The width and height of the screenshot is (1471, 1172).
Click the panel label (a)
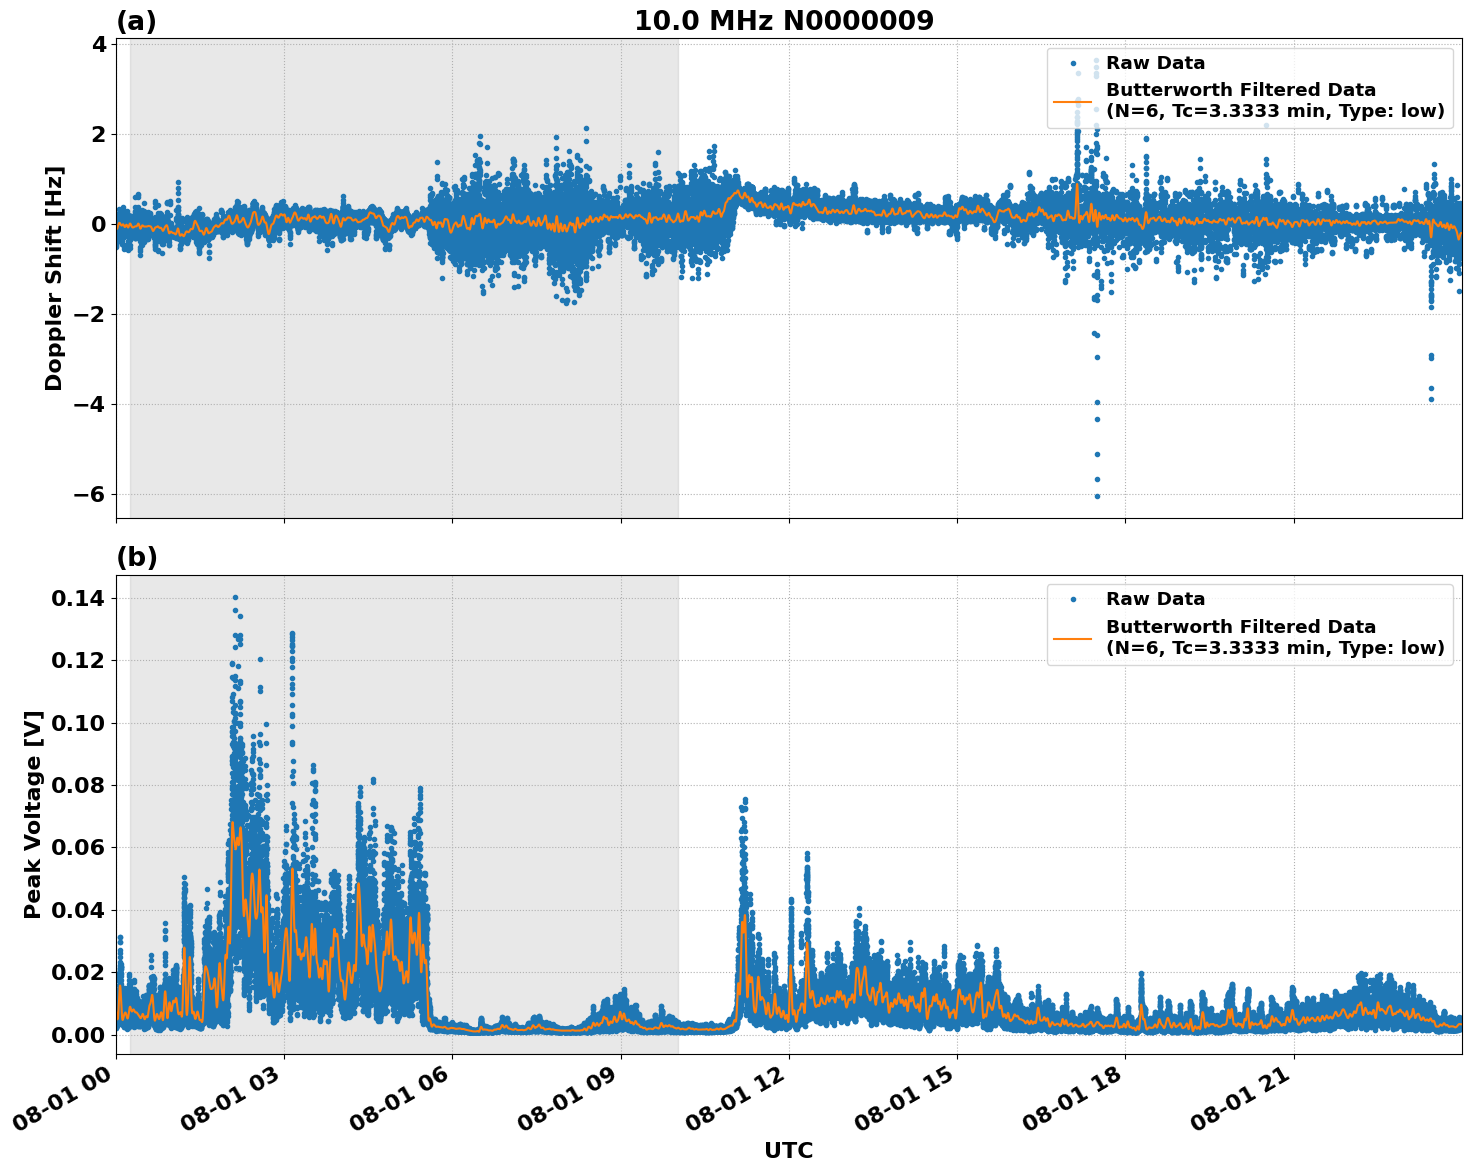click(x=138, y=18)
